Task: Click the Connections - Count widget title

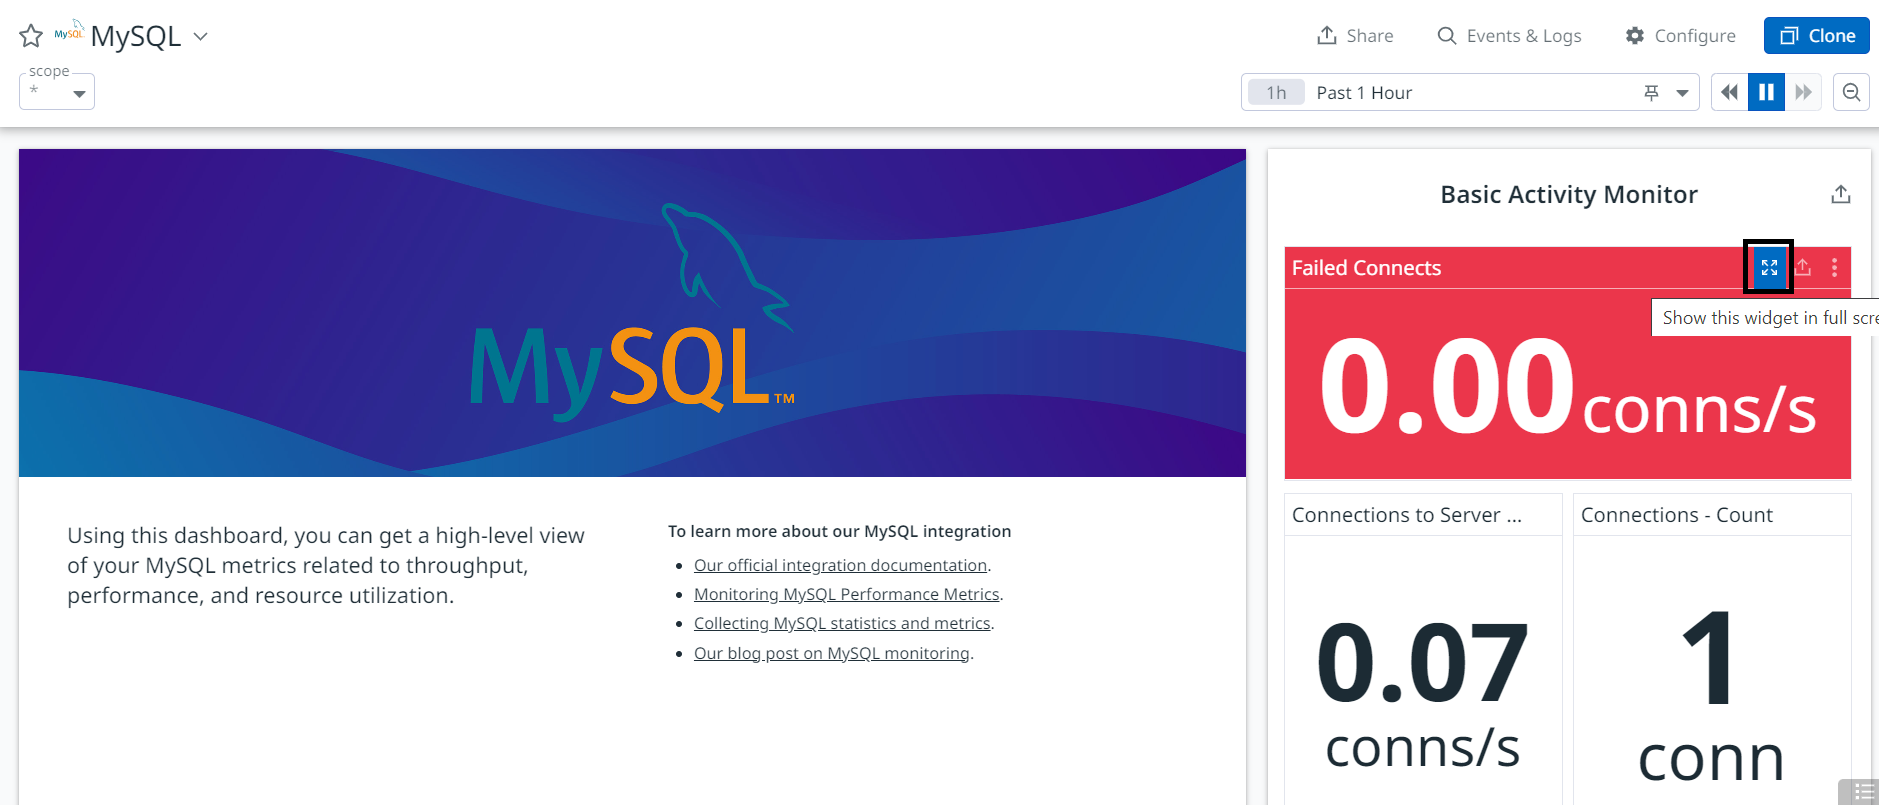Action: point(1676,515)
